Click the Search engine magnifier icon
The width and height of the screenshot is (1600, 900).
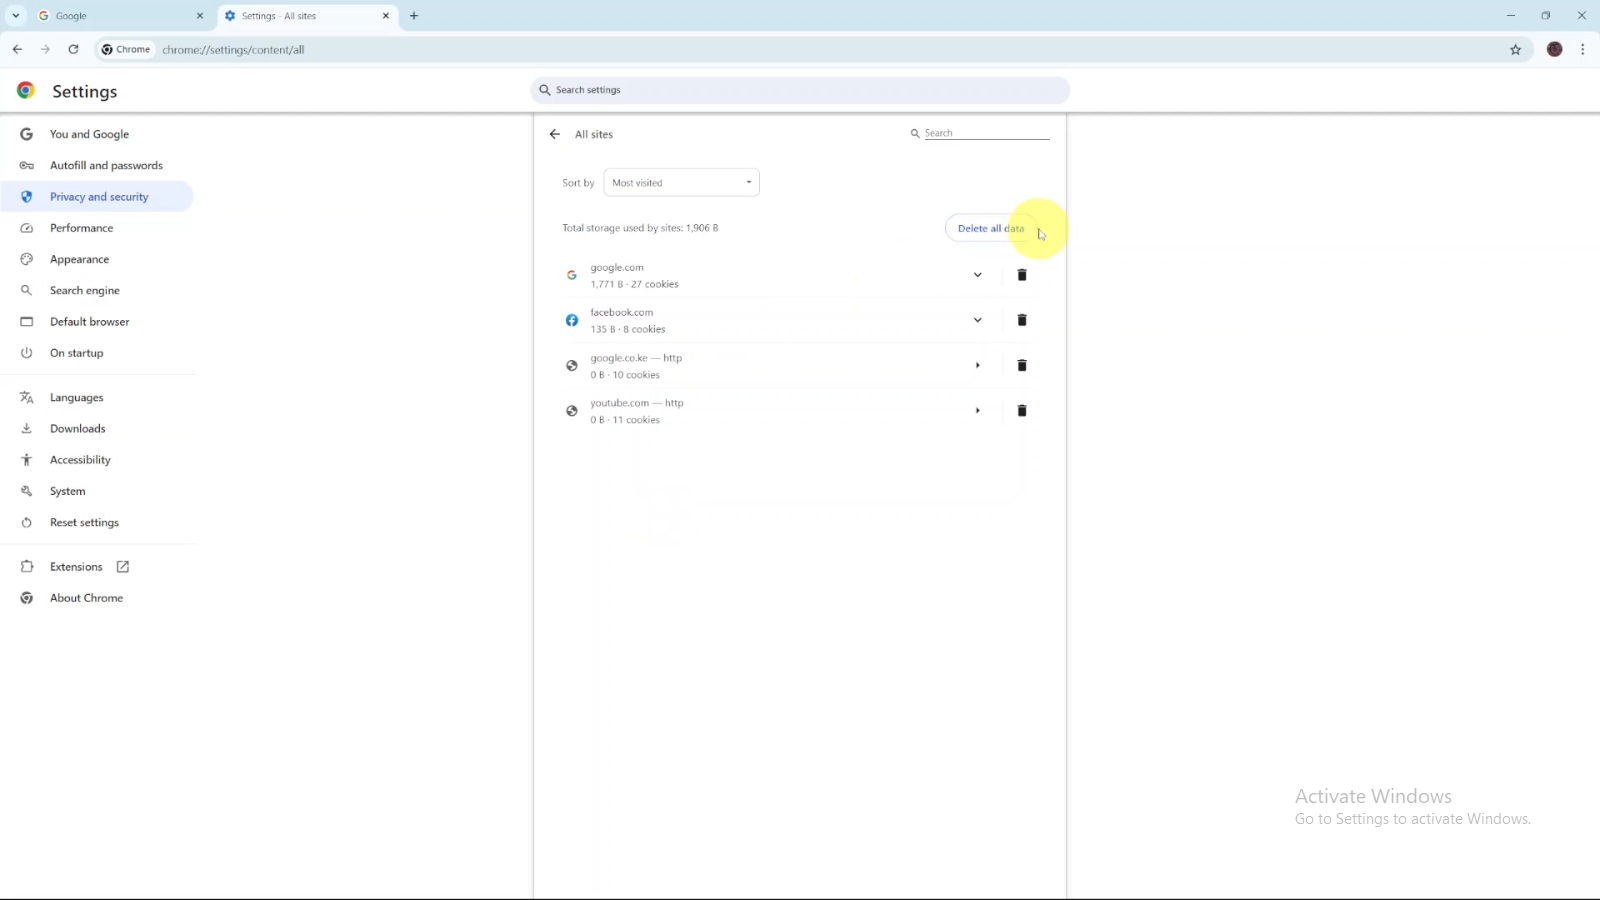(27, 290)
